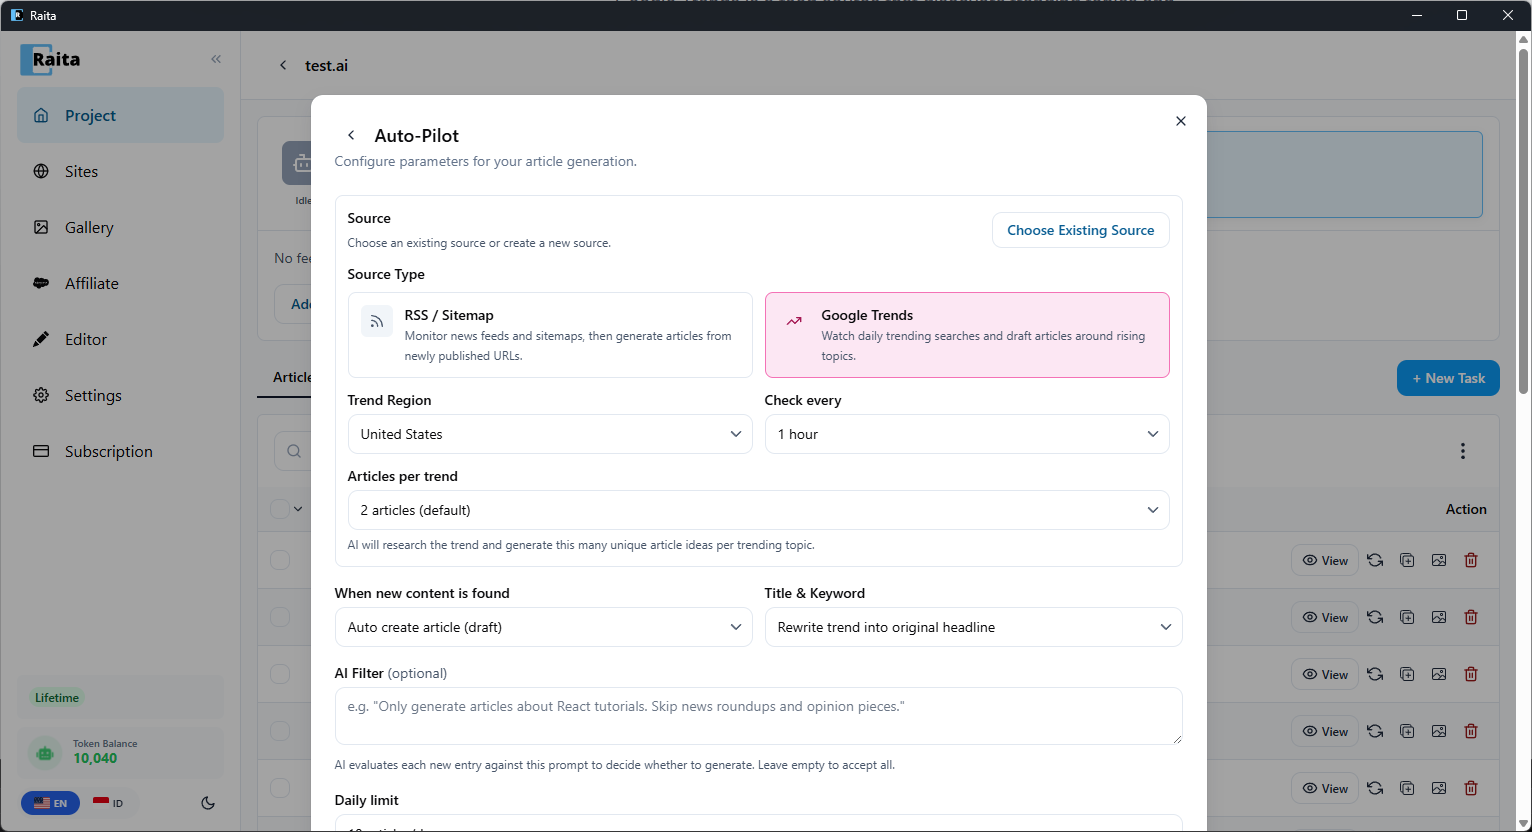Click View in the topmost task row
Viewport: 1532px width, 832px height.
click(x=1325, y=561)
